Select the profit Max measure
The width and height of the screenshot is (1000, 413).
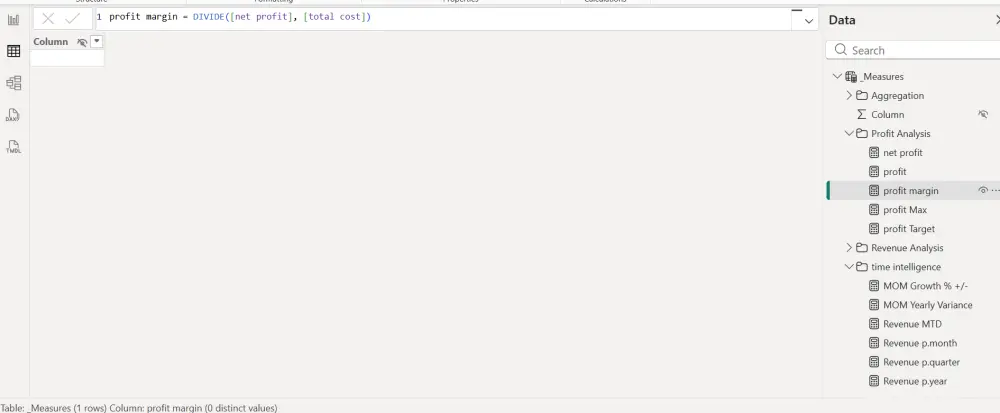tap(904, 210)
